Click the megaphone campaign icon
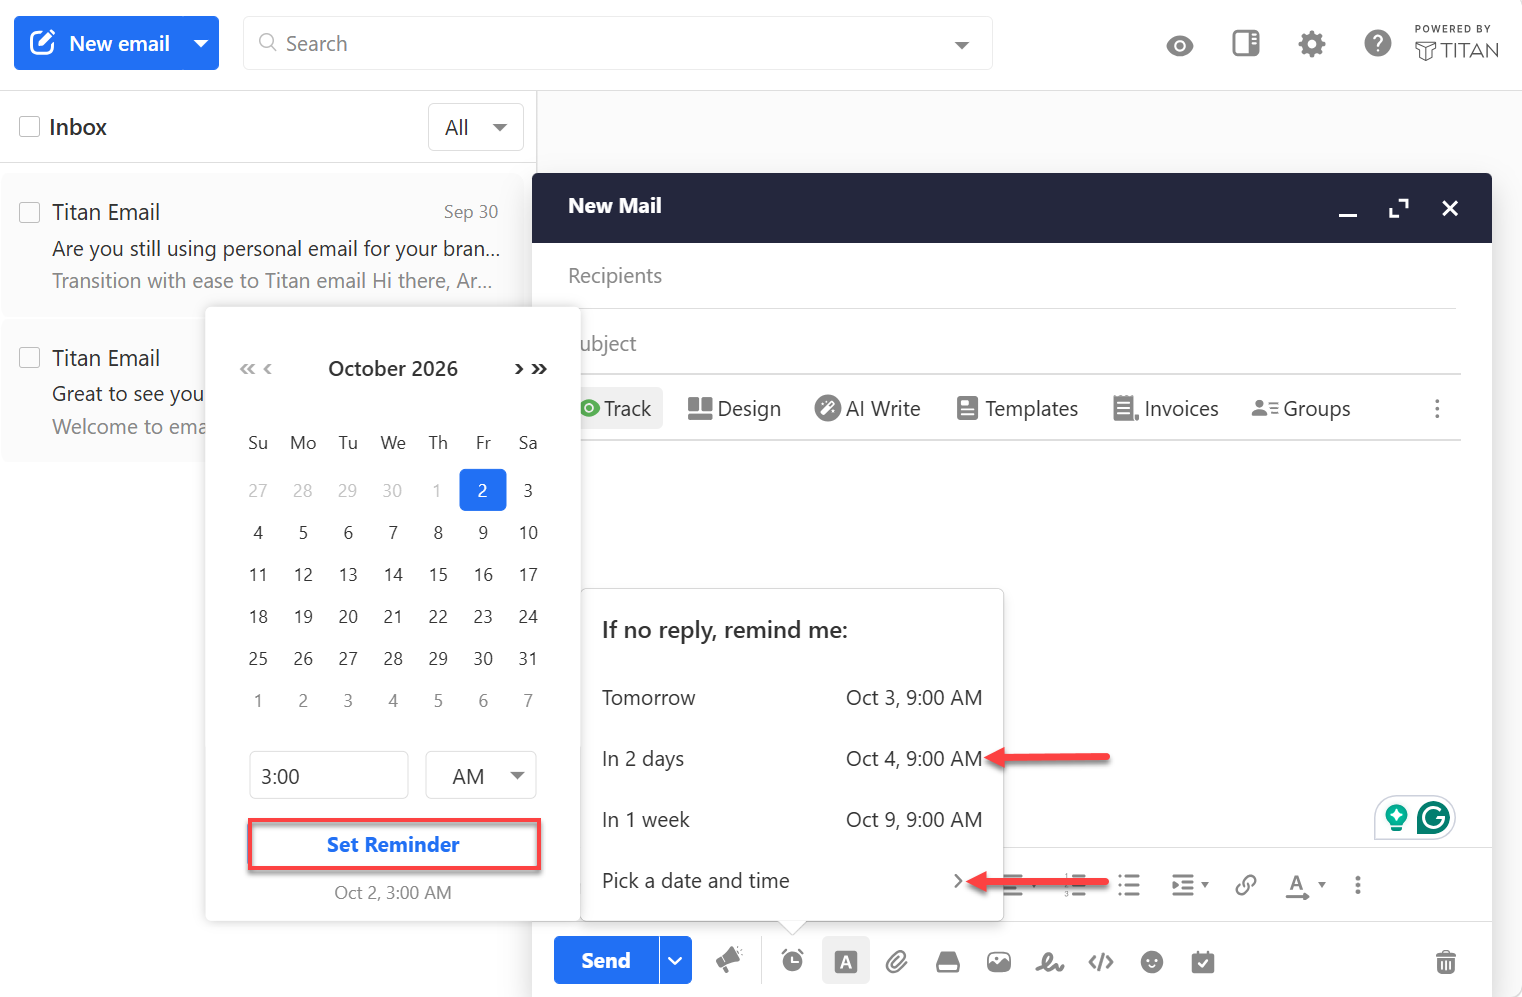This screenshot has height=997, width=1522. (729, 960)
